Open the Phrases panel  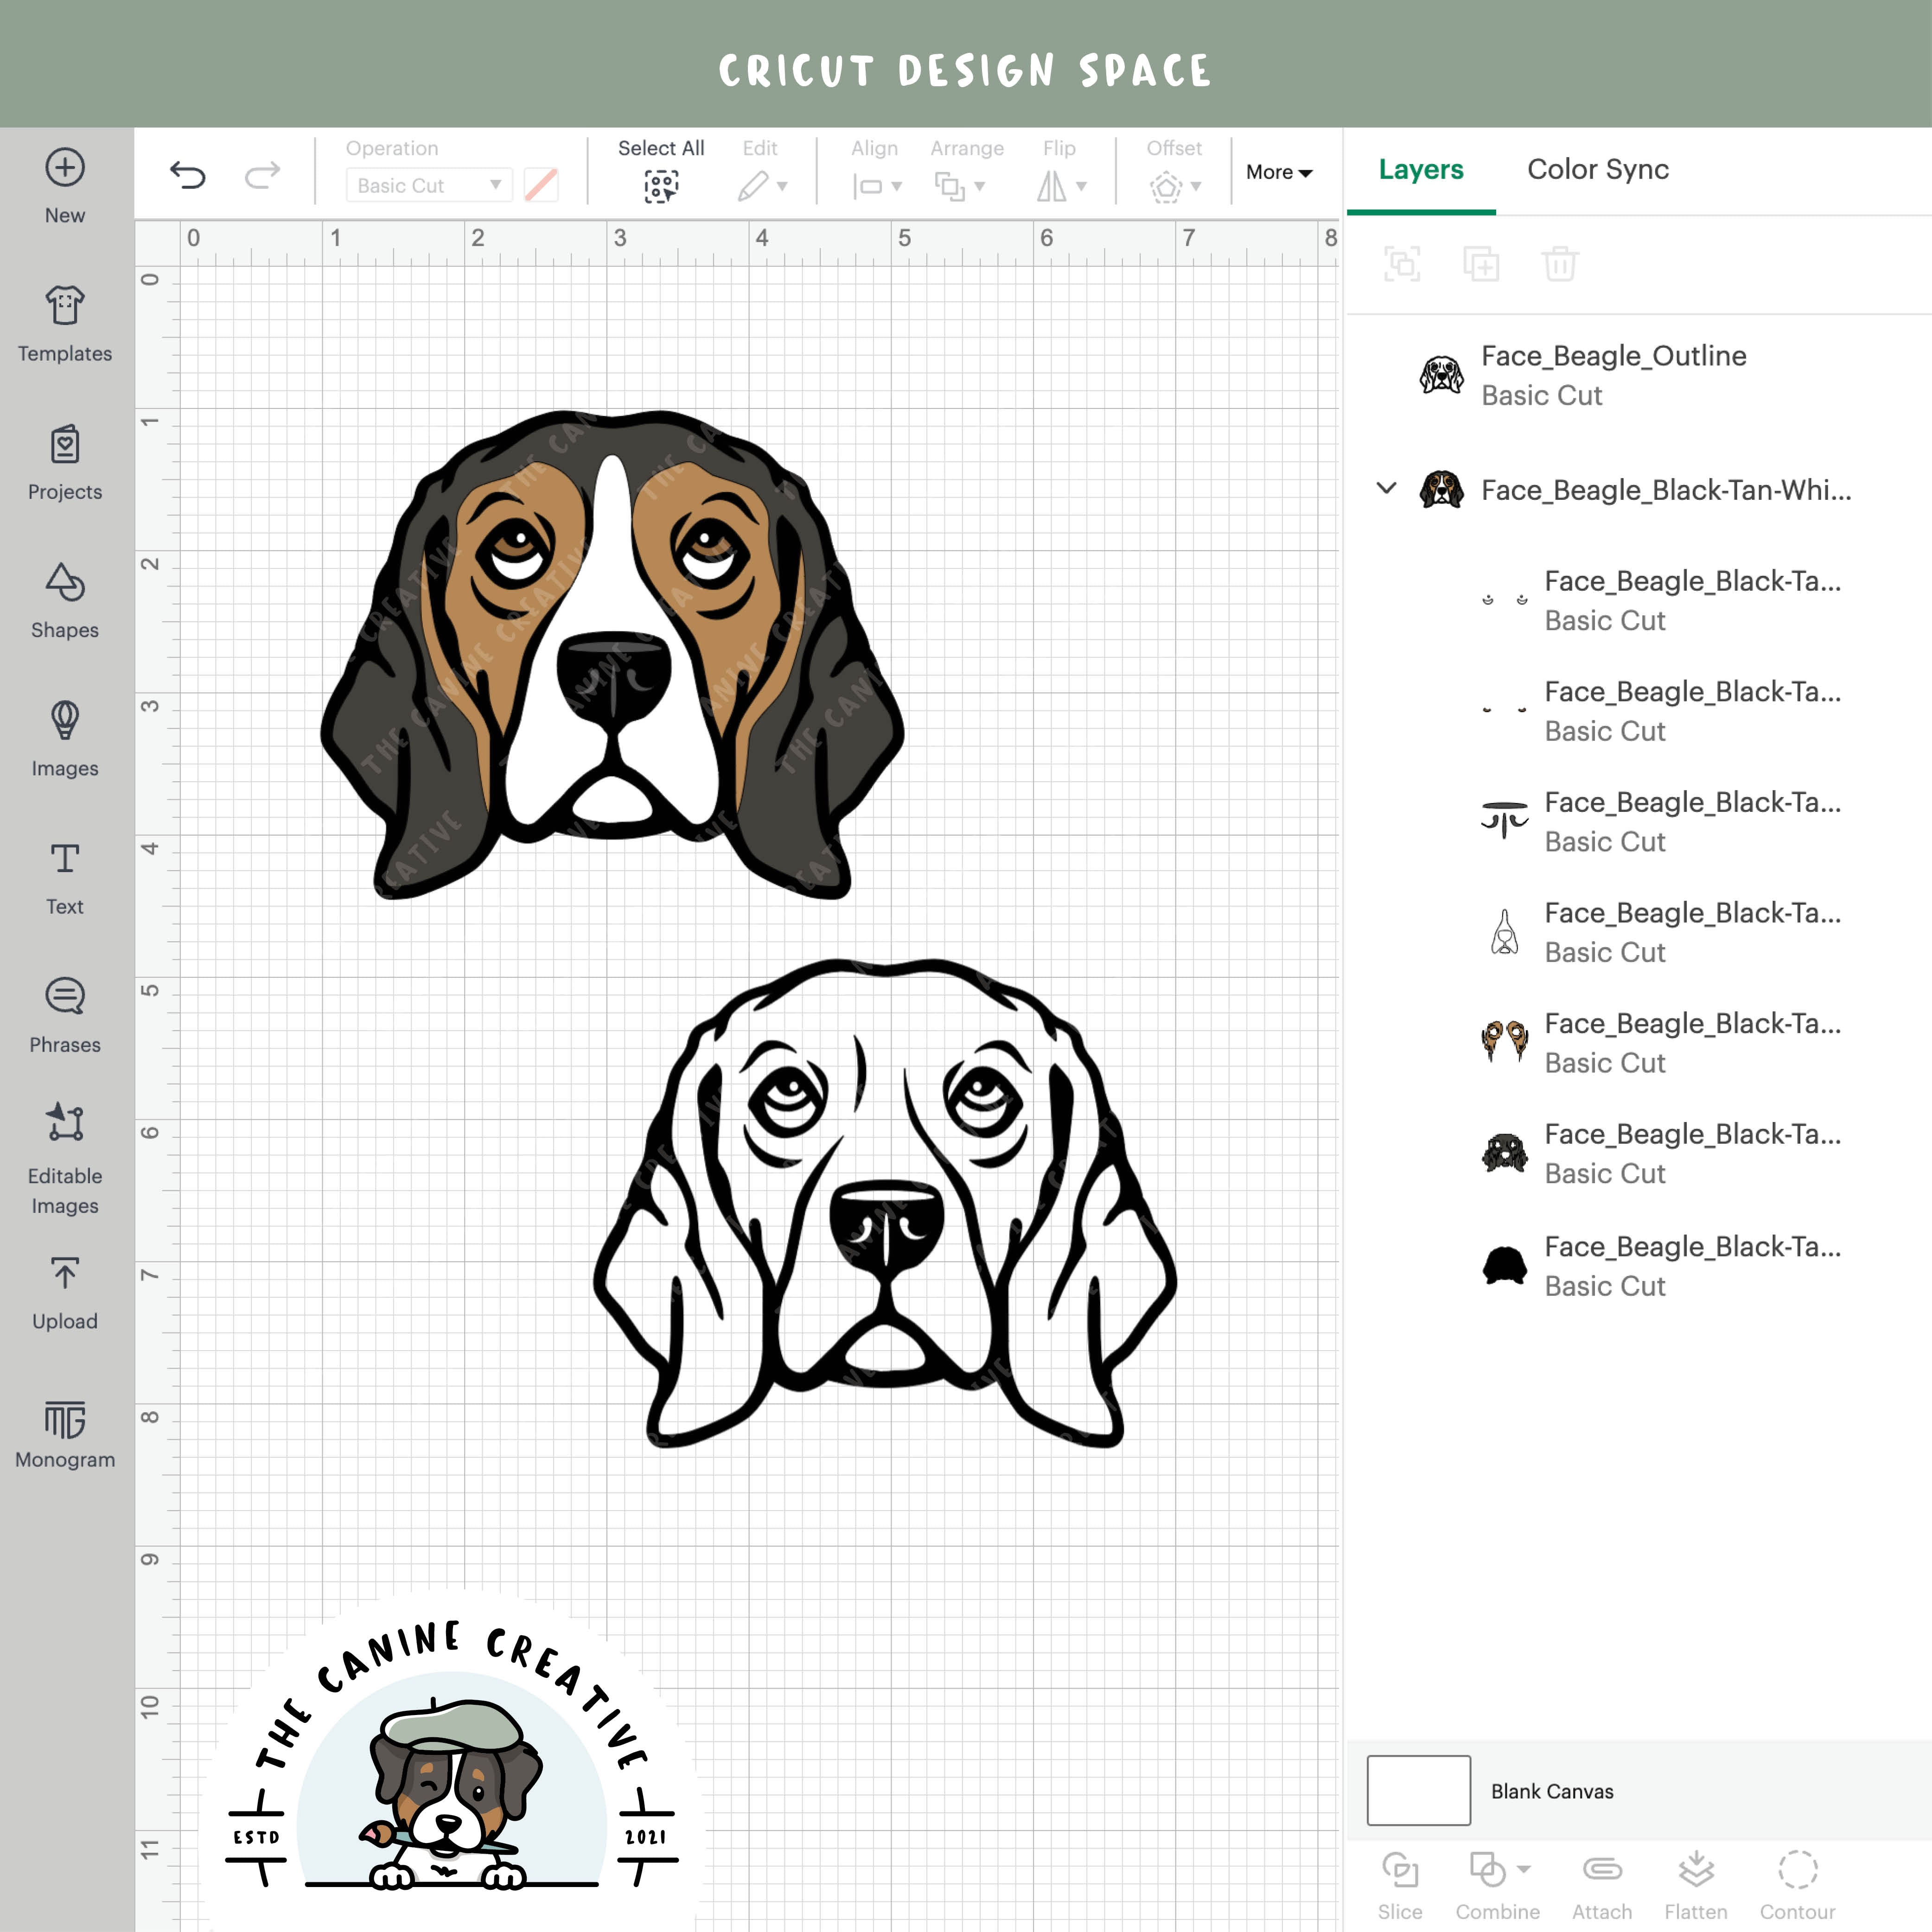coord(64,1010)
